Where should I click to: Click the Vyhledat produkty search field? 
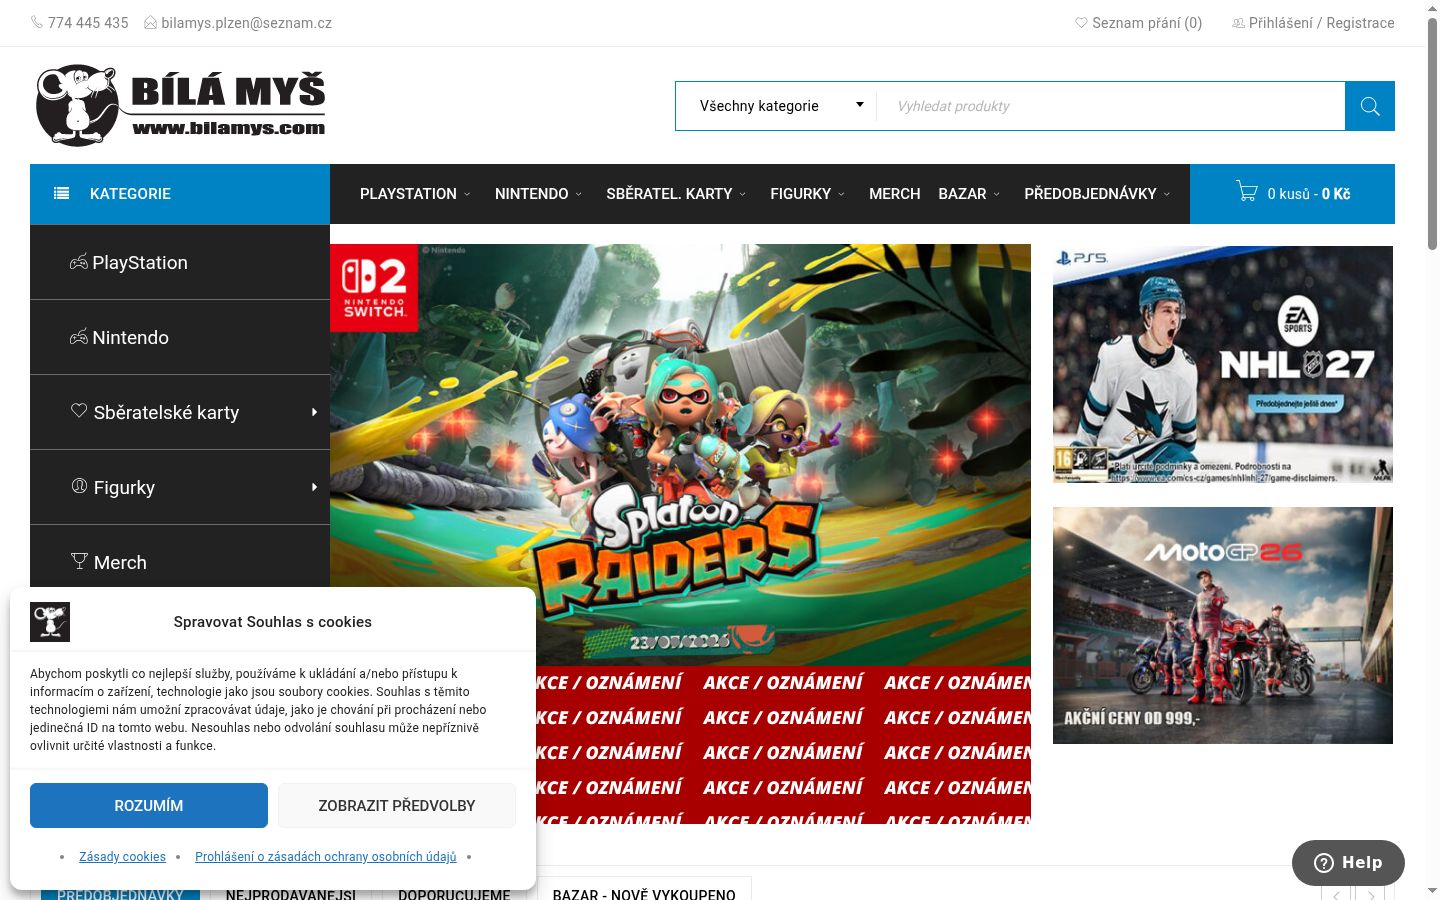click(1111, 106)
